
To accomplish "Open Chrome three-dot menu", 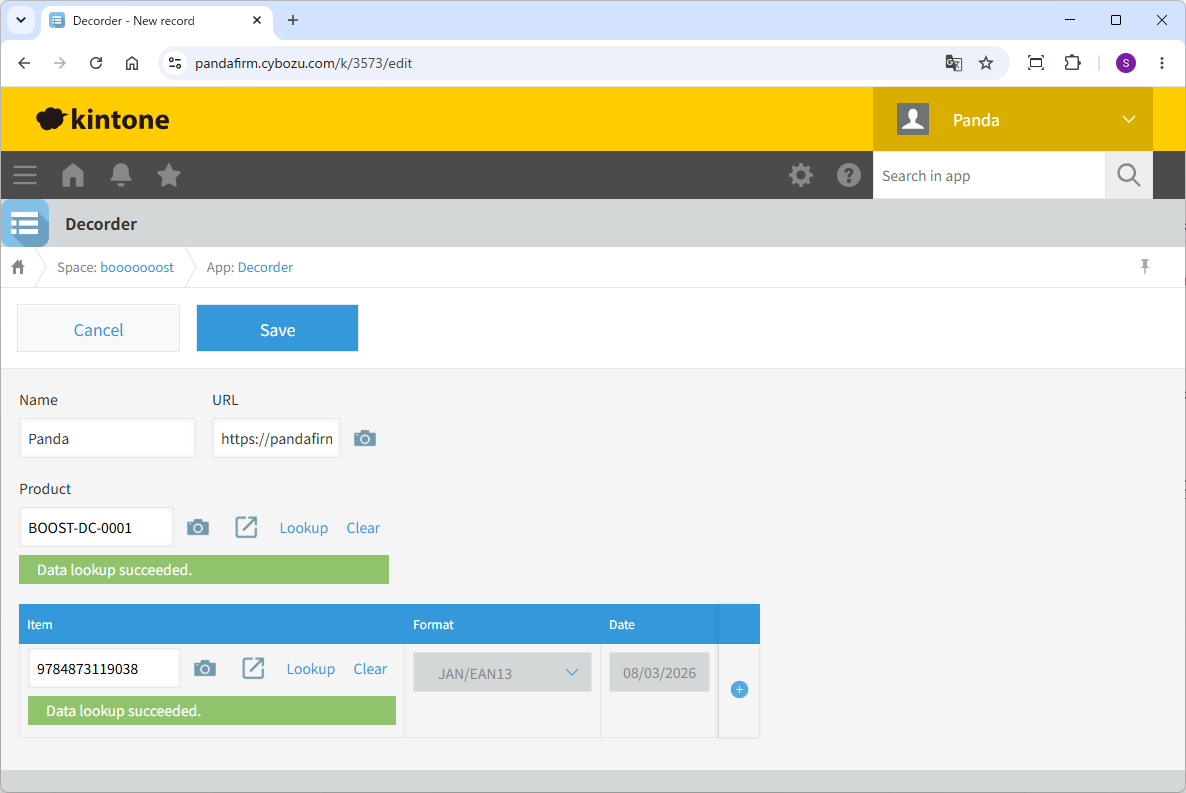I will 1162,63.
